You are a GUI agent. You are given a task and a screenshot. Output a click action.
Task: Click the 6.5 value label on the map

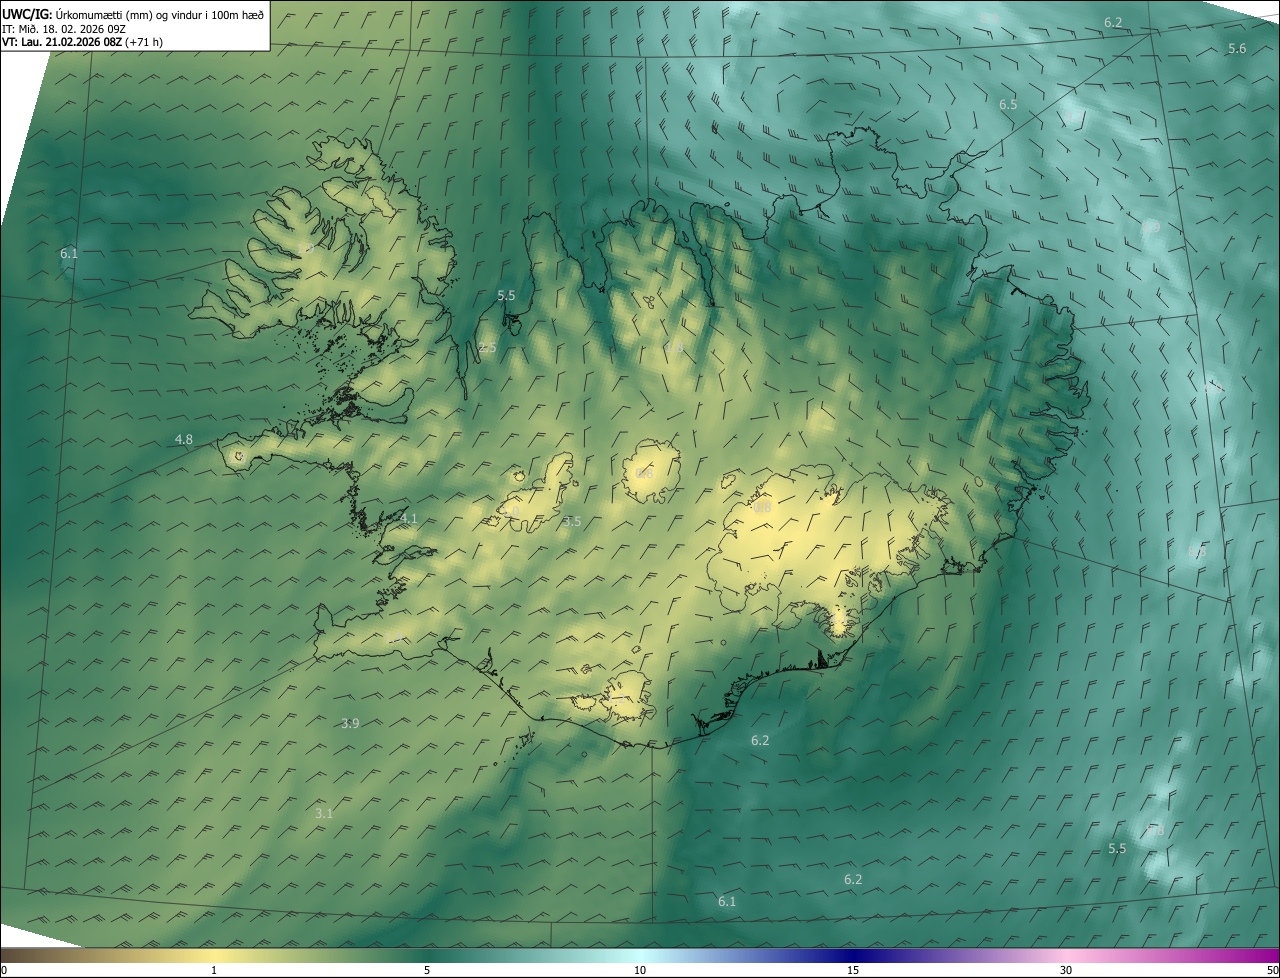point(1008,104)
